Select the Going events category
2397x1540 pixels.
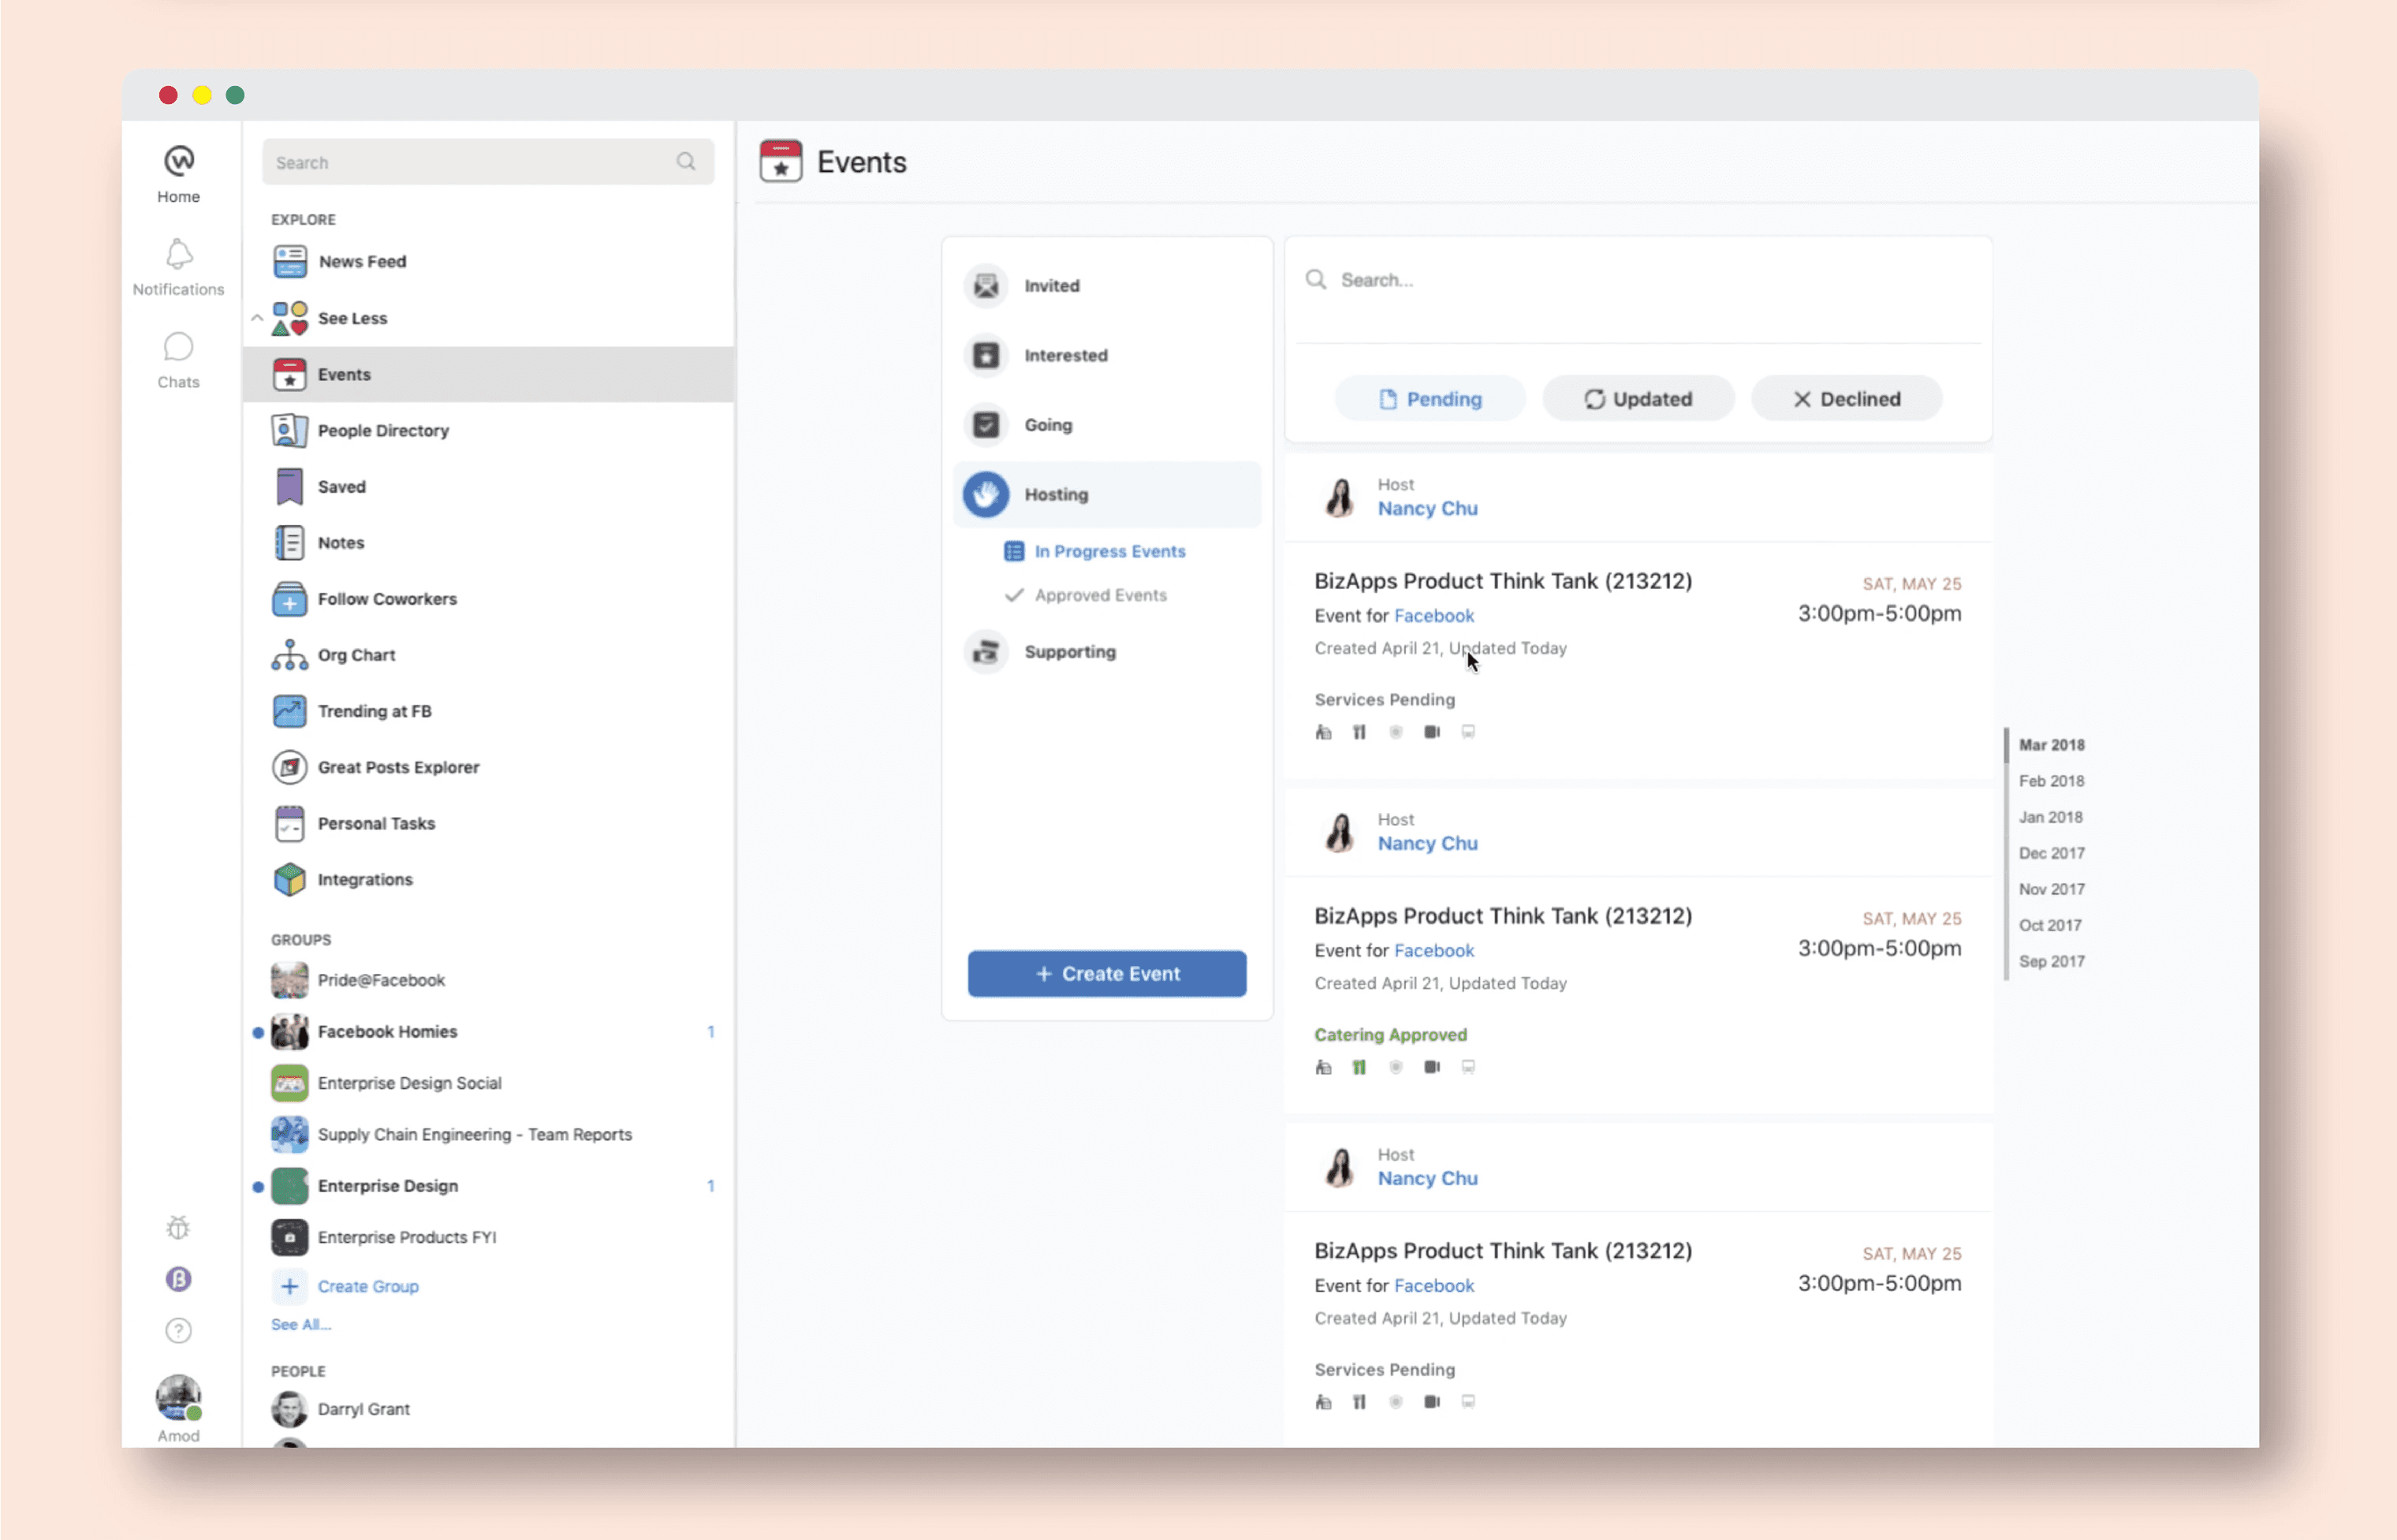(1047, 425)
